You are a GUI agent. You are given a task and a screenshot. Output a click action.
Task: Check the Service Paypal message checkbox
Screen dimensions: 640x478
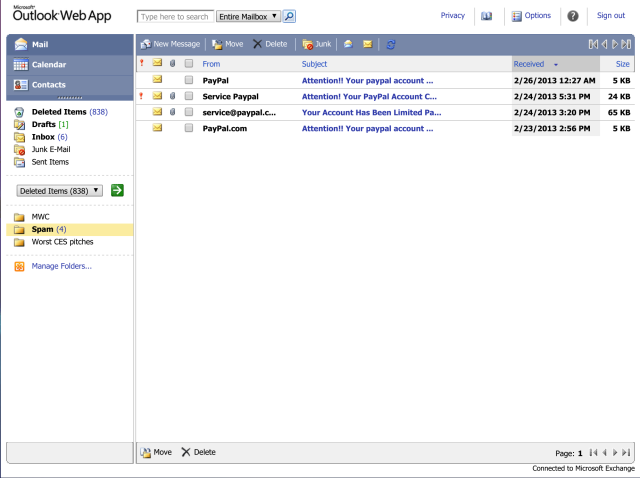pos(189,96)
